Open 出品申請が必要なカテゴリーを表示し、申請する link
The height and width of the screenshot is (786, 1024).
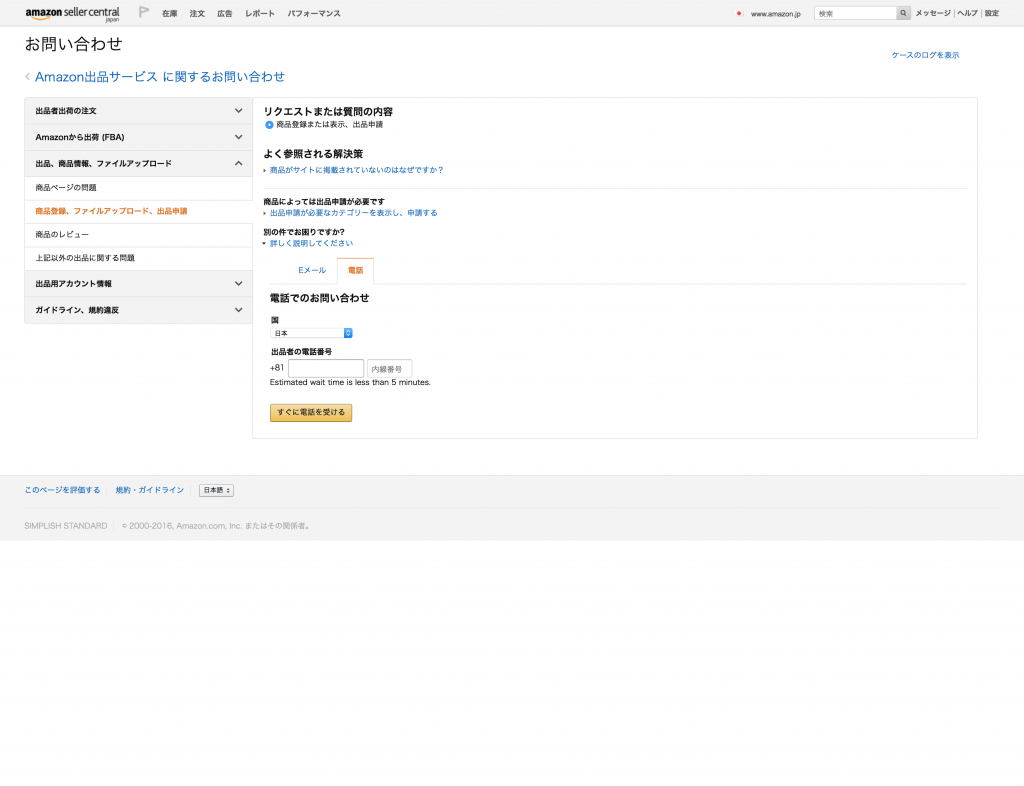[354, 213]
